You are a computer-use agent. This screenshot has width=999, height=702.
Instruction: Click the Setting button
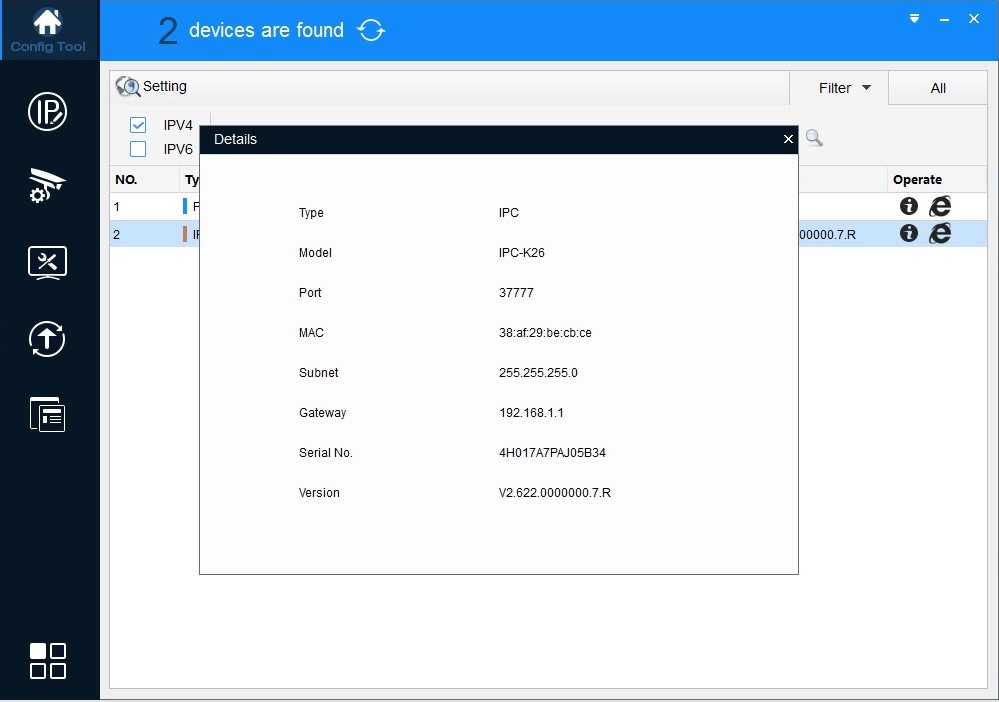pos(152,87)
